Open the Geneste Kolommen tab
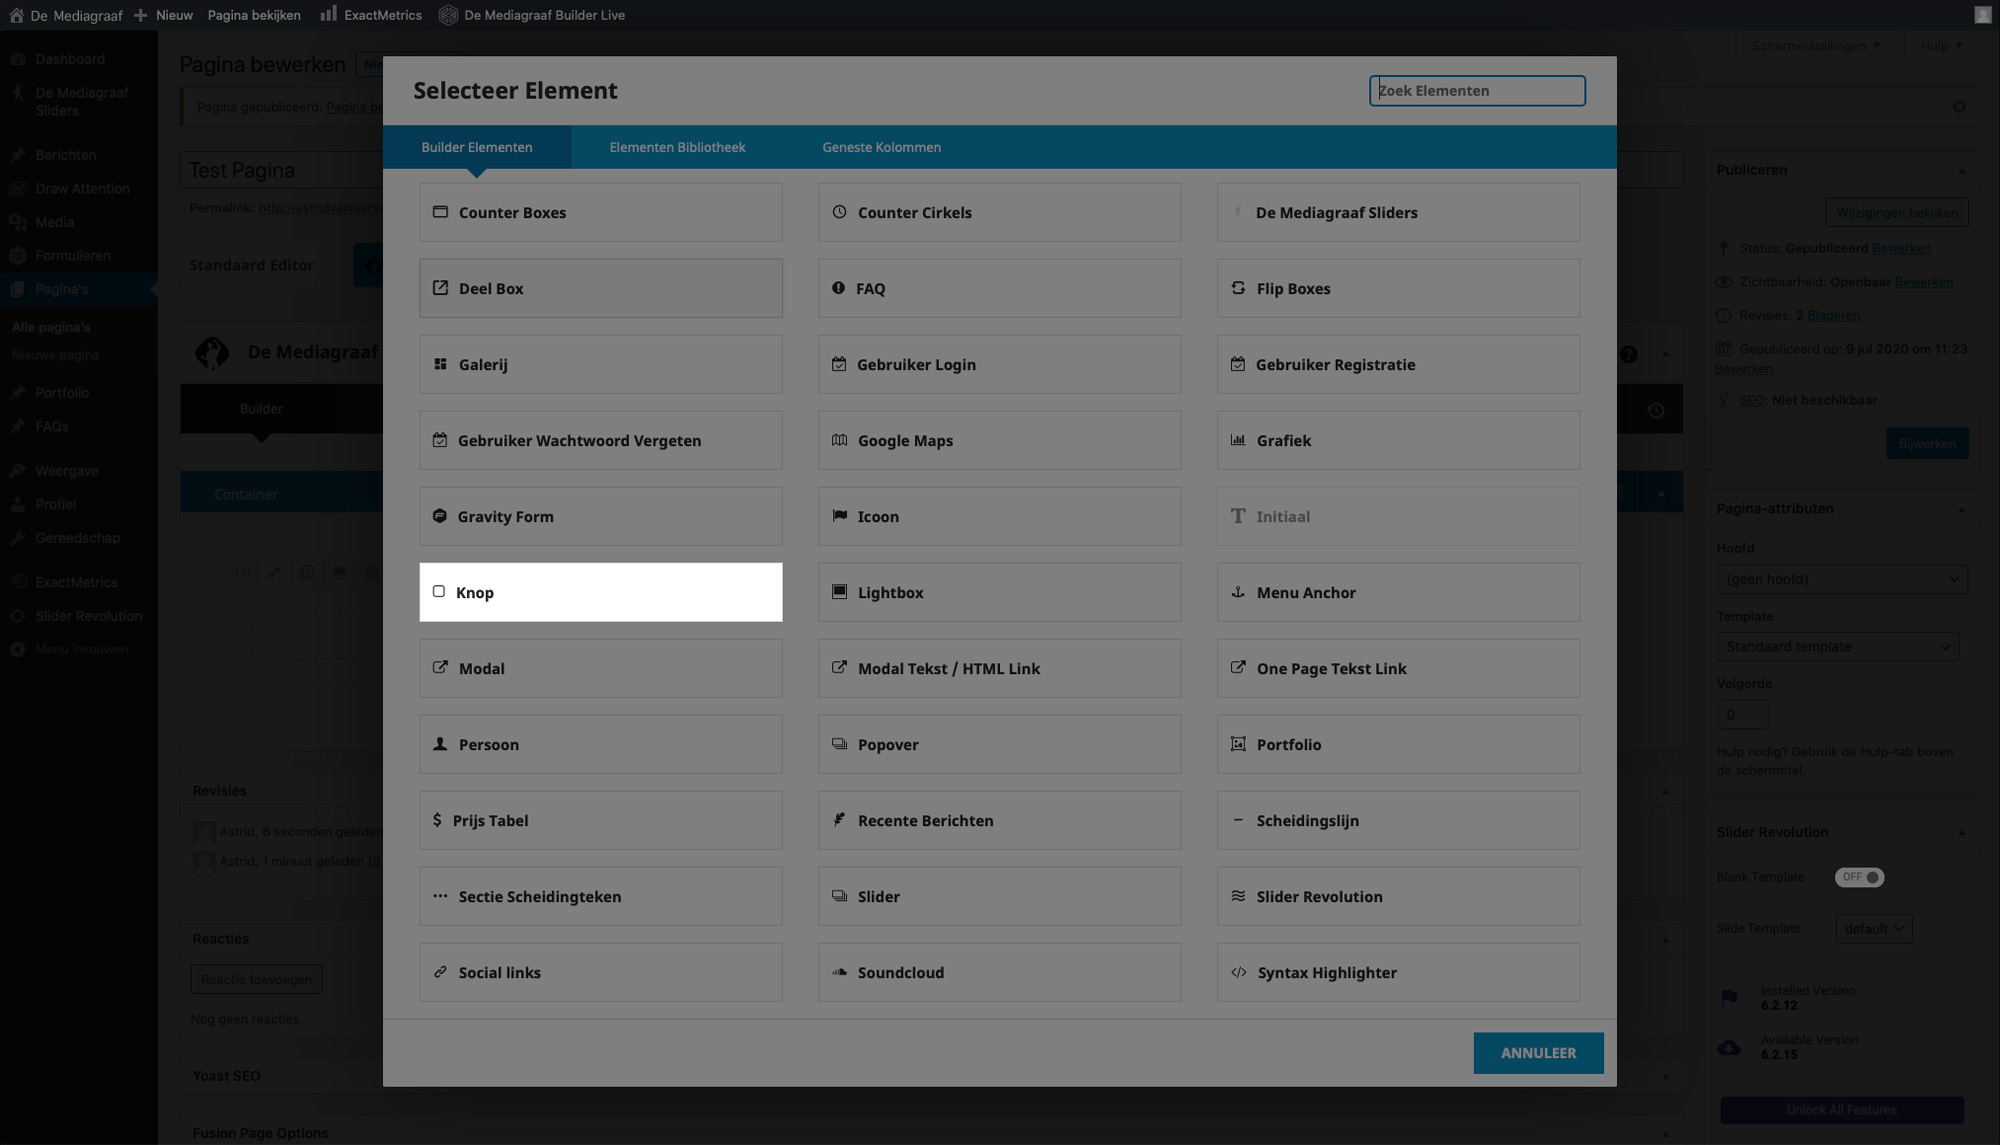The width and height of the screenshot is (2000, 1145). click(x=881, y=147)
